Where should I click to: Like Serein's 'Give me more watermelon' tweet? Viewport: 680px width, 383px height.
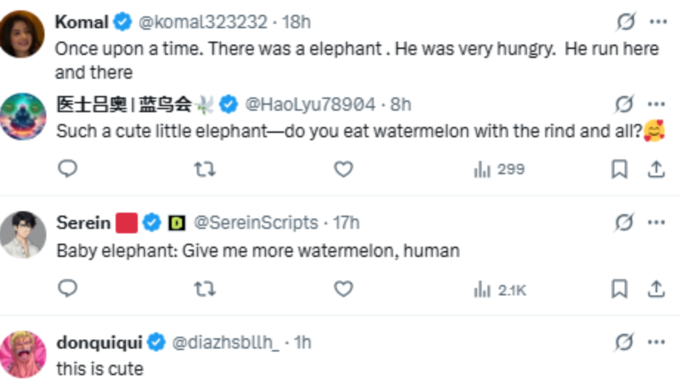pos(343,289)
